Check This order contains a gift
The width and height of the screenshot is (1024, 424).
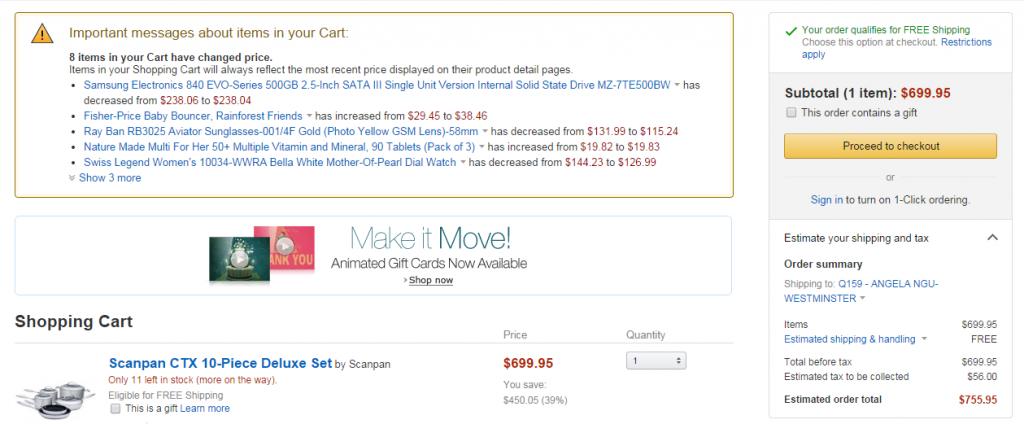791,112
